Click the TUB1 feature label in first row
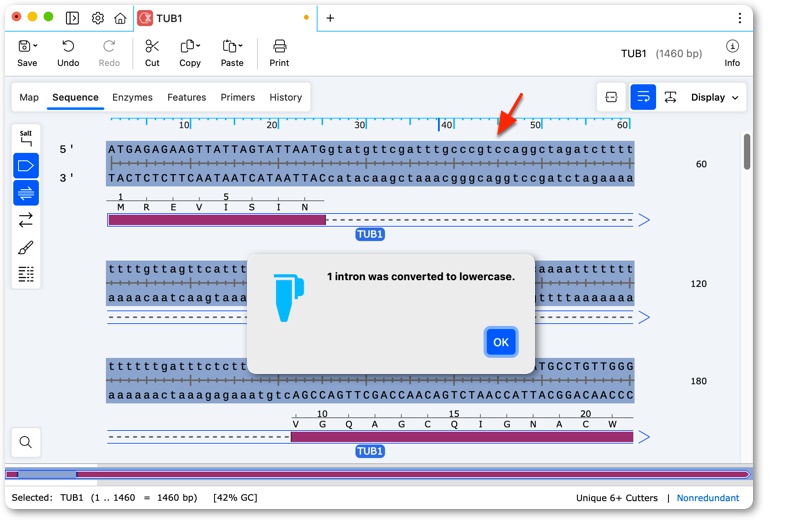Viewport: 791px width, 520px height. 370,234
